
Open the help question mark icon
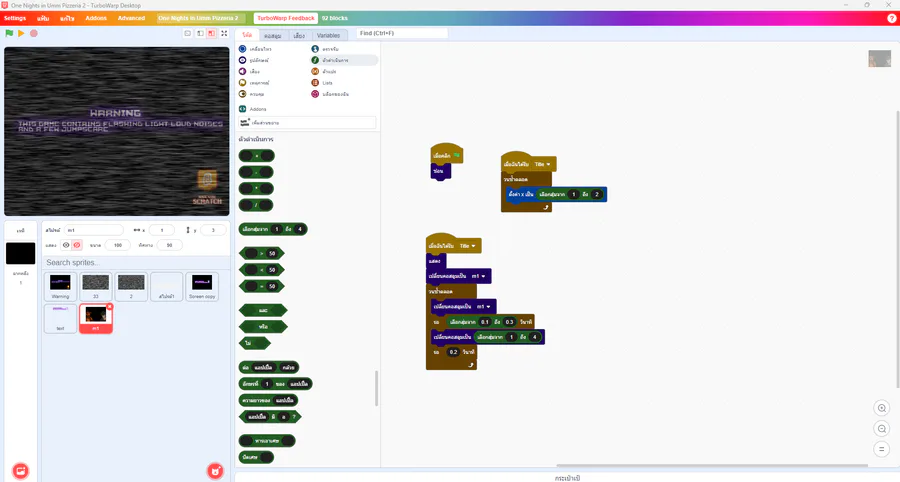(893, 18)
